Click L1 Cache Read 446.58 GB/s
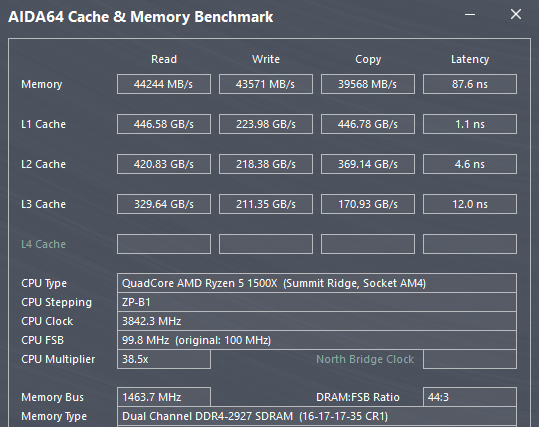Viewport: 539px width, 427px height. (164, 124)
